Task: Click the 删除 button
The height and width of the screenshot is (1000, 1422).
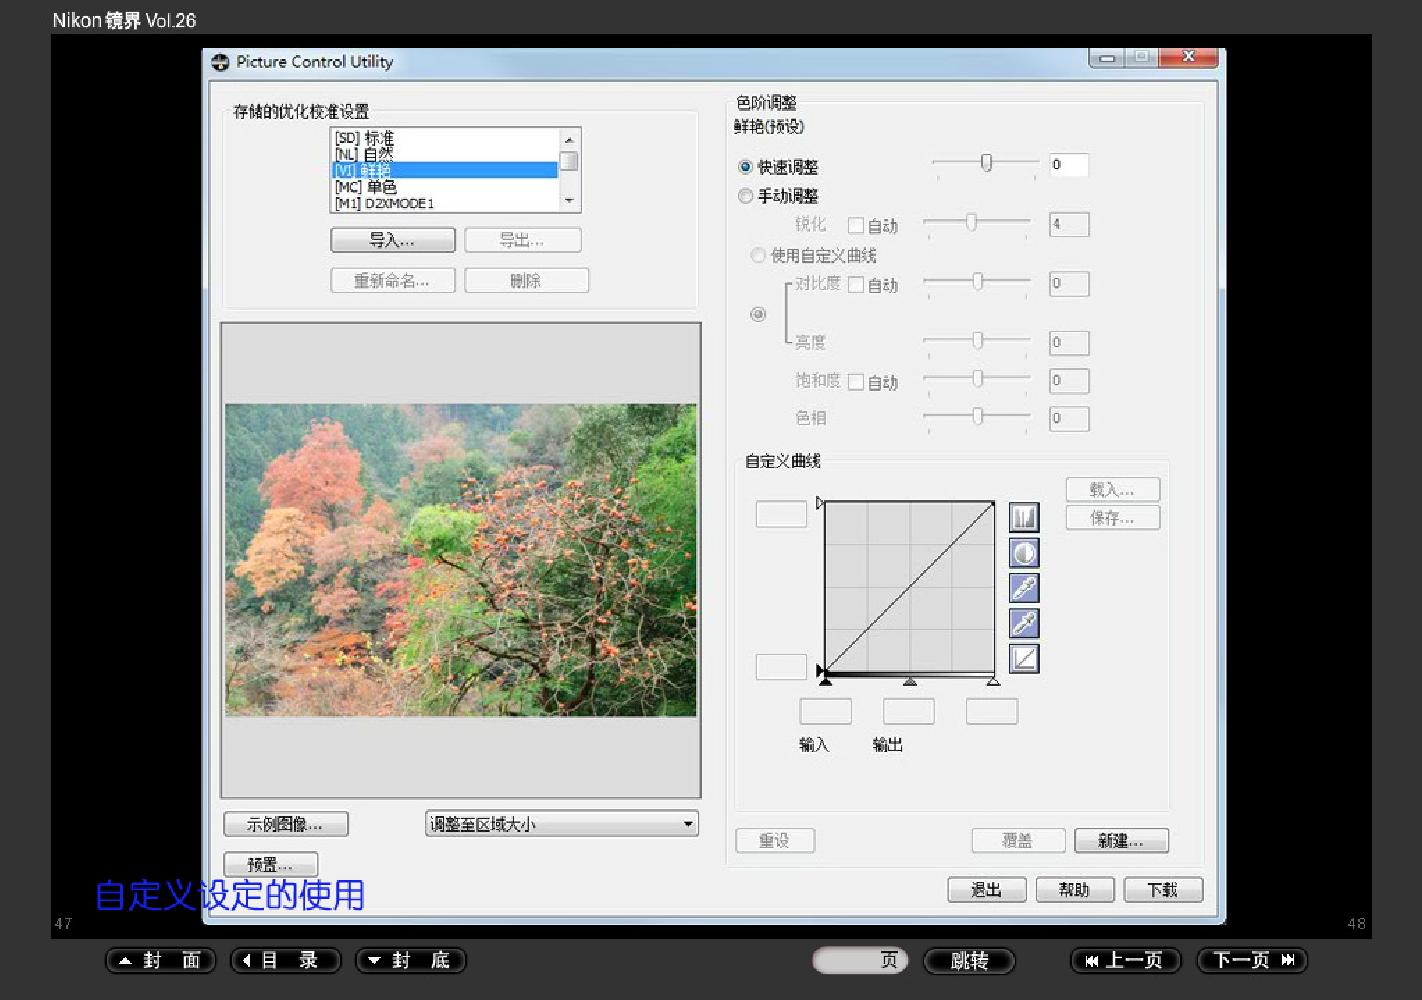Action: (x=526, y=281)
